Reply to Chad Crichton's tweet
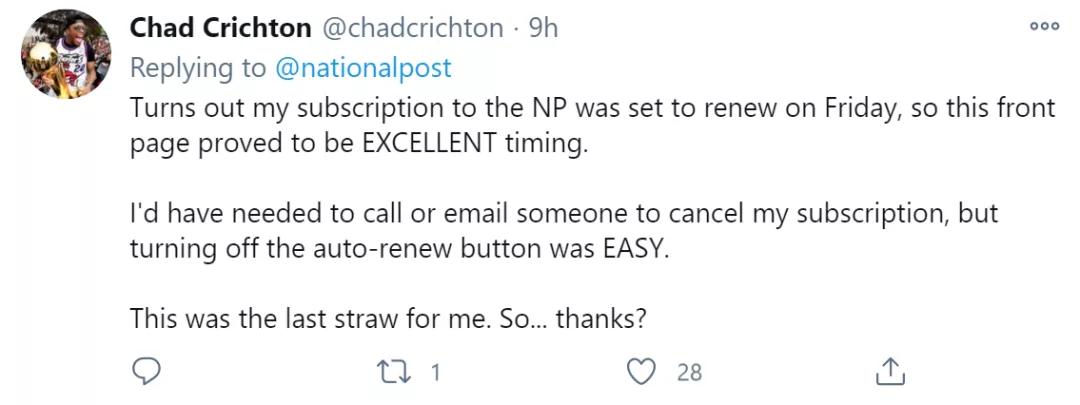Image resolution: width=1080 pixels, height=405 pixels. pyautogui.click(x=147, y=372)
